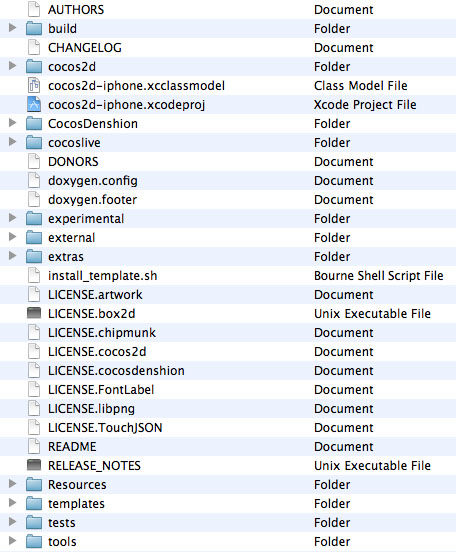Select cocos2d-iphone.xcodeproj file name
Image resolution: width=456 pixels, height=552 pixels.
126,105
